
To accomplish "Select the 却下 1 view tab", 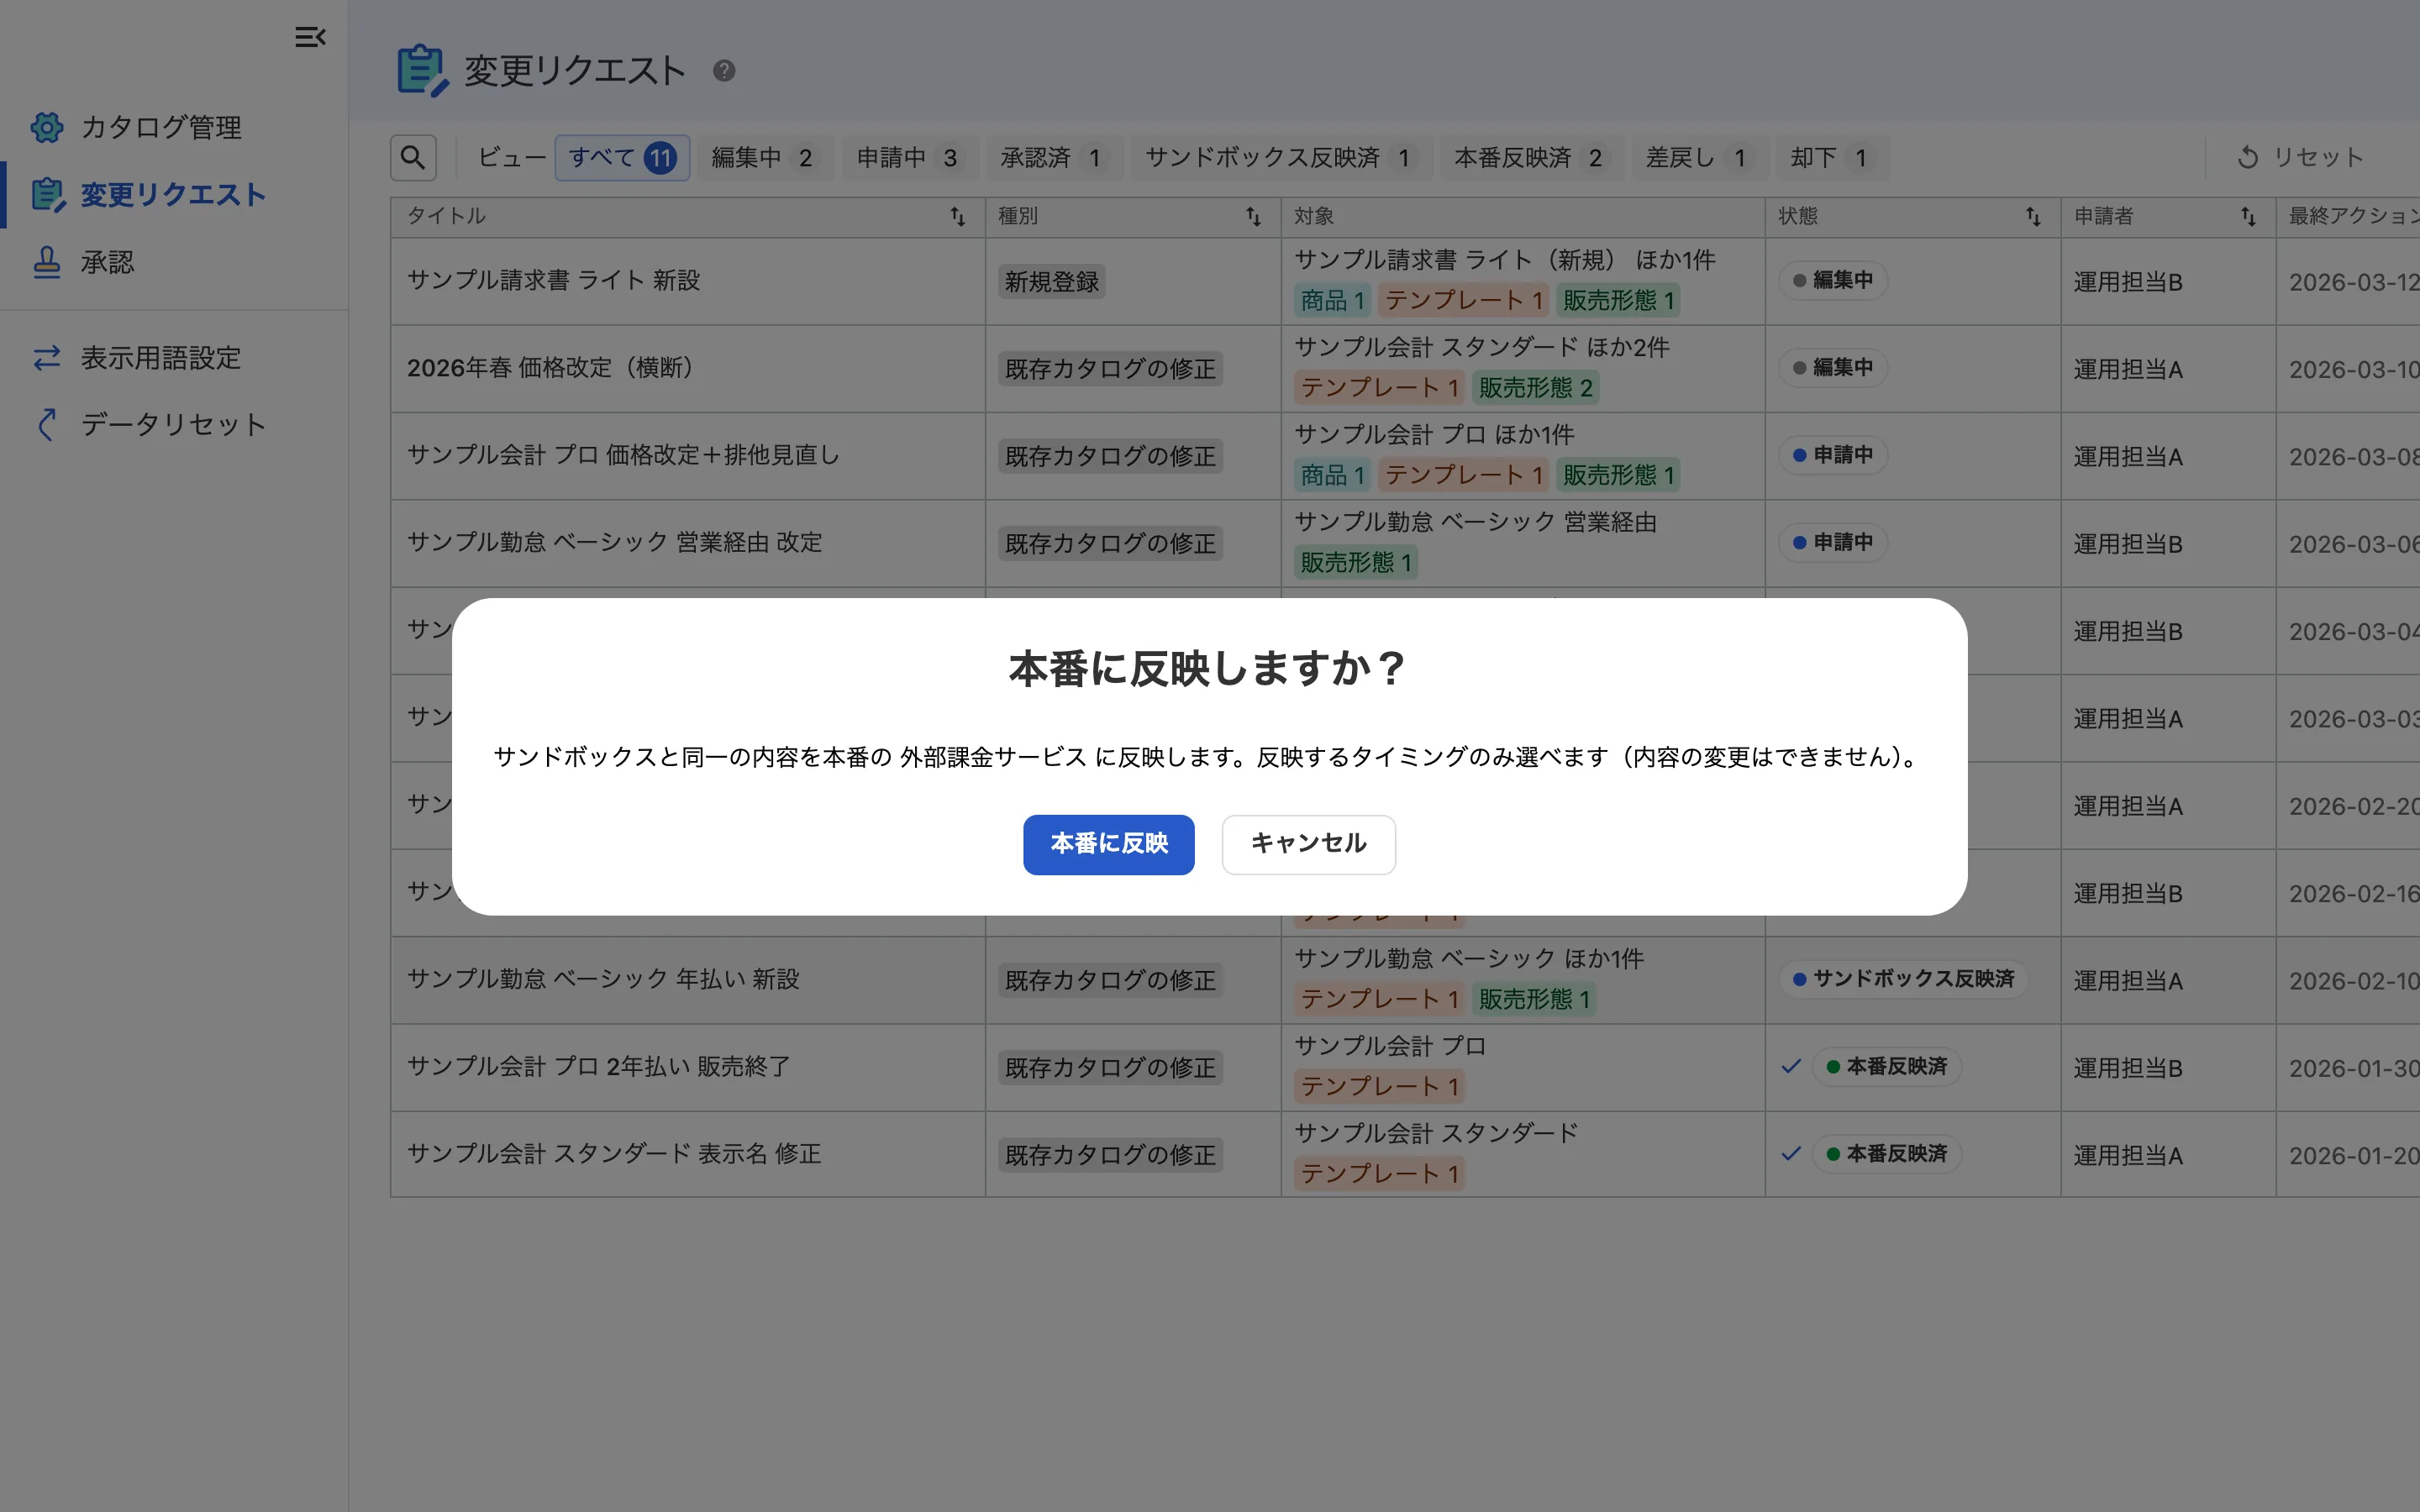I will tap(1832, 158).
